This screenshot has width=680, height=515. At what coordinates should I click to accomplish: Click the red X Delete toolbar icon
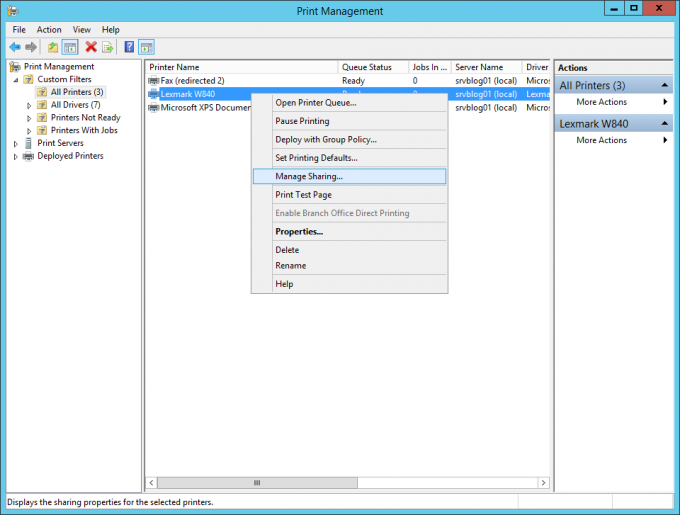tap(91, 47)
